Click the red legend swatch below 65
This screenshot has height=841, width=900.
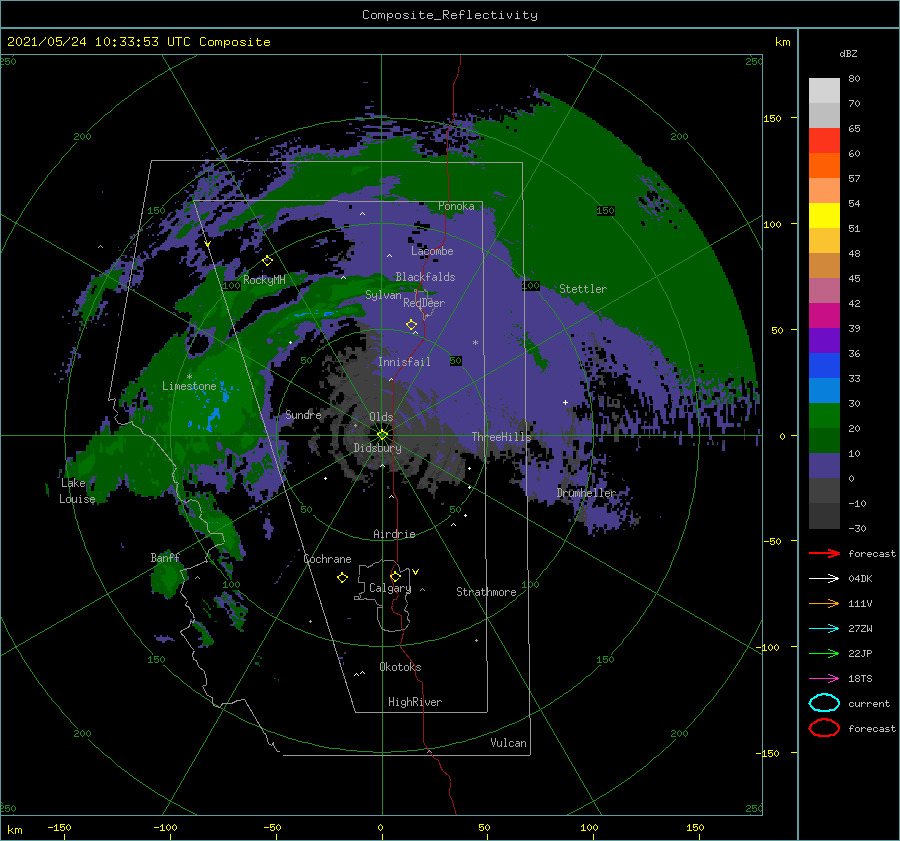click(x=824, y=140)
